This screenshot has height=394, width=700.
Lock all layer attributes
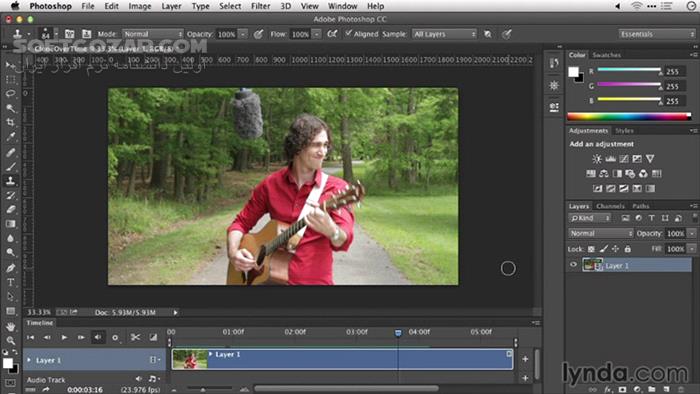point(627,249)
